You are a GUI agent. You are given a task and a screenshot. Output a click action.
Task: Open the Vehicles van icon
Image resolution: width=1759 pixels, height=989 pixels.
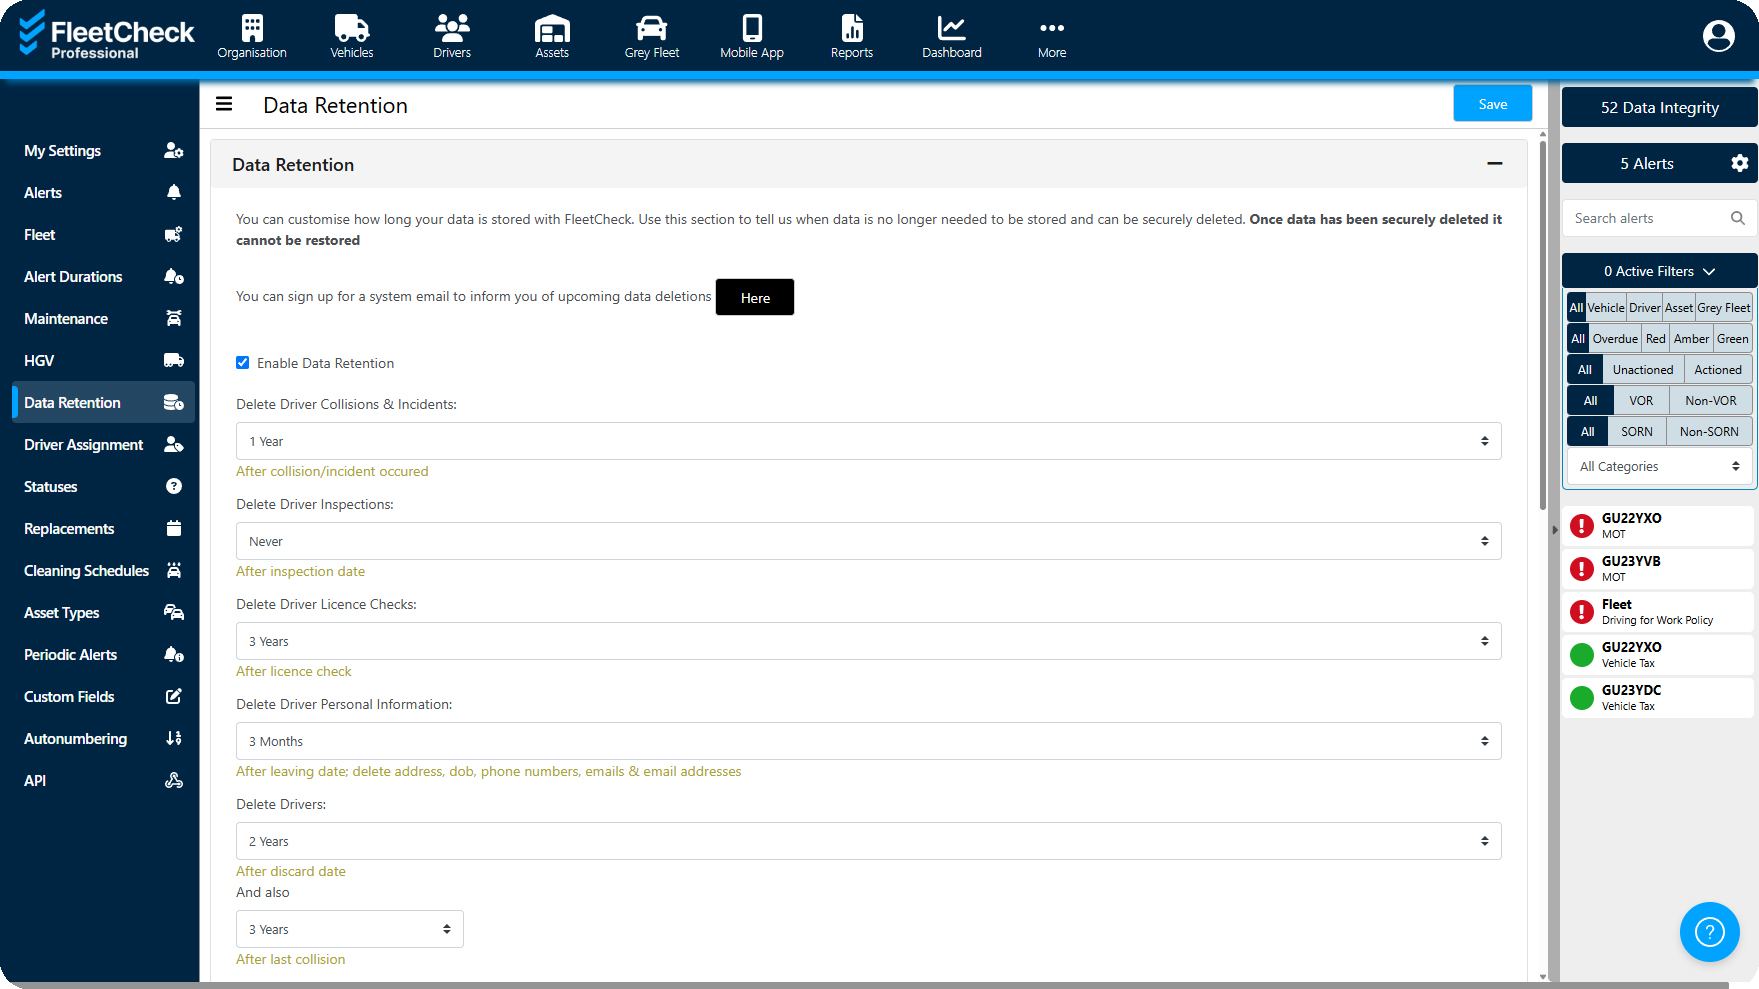(x=351, y=28)
